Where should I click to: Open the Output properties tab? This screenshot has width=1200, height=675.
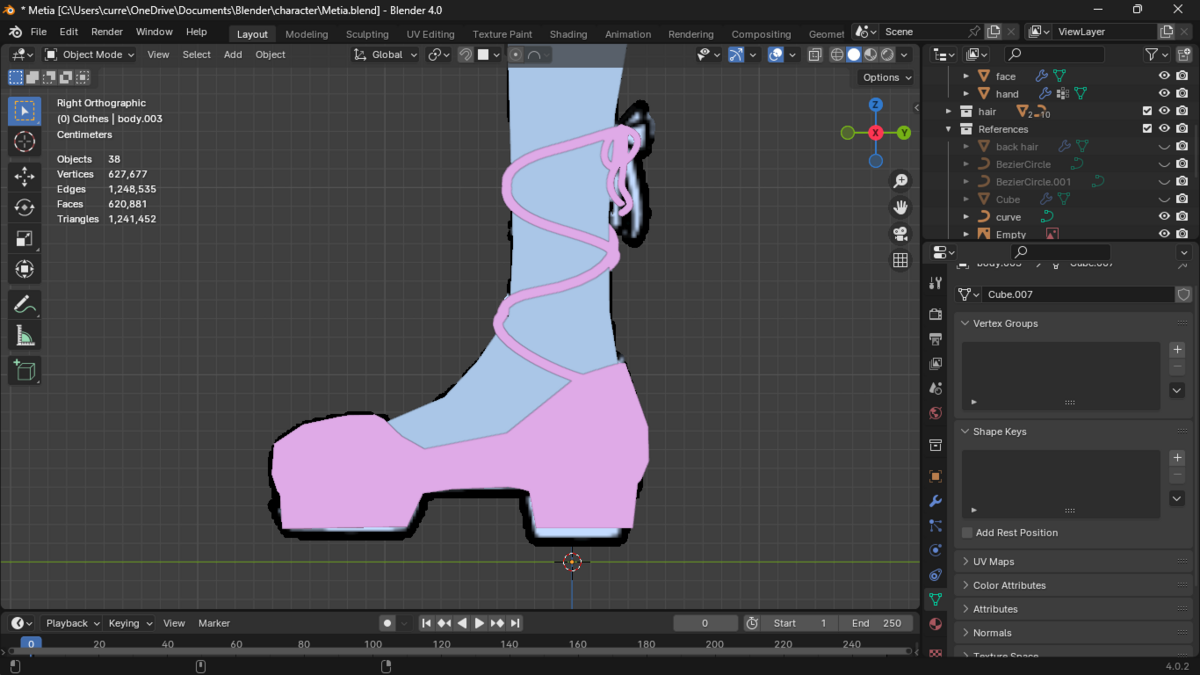[x=935, y=339]
